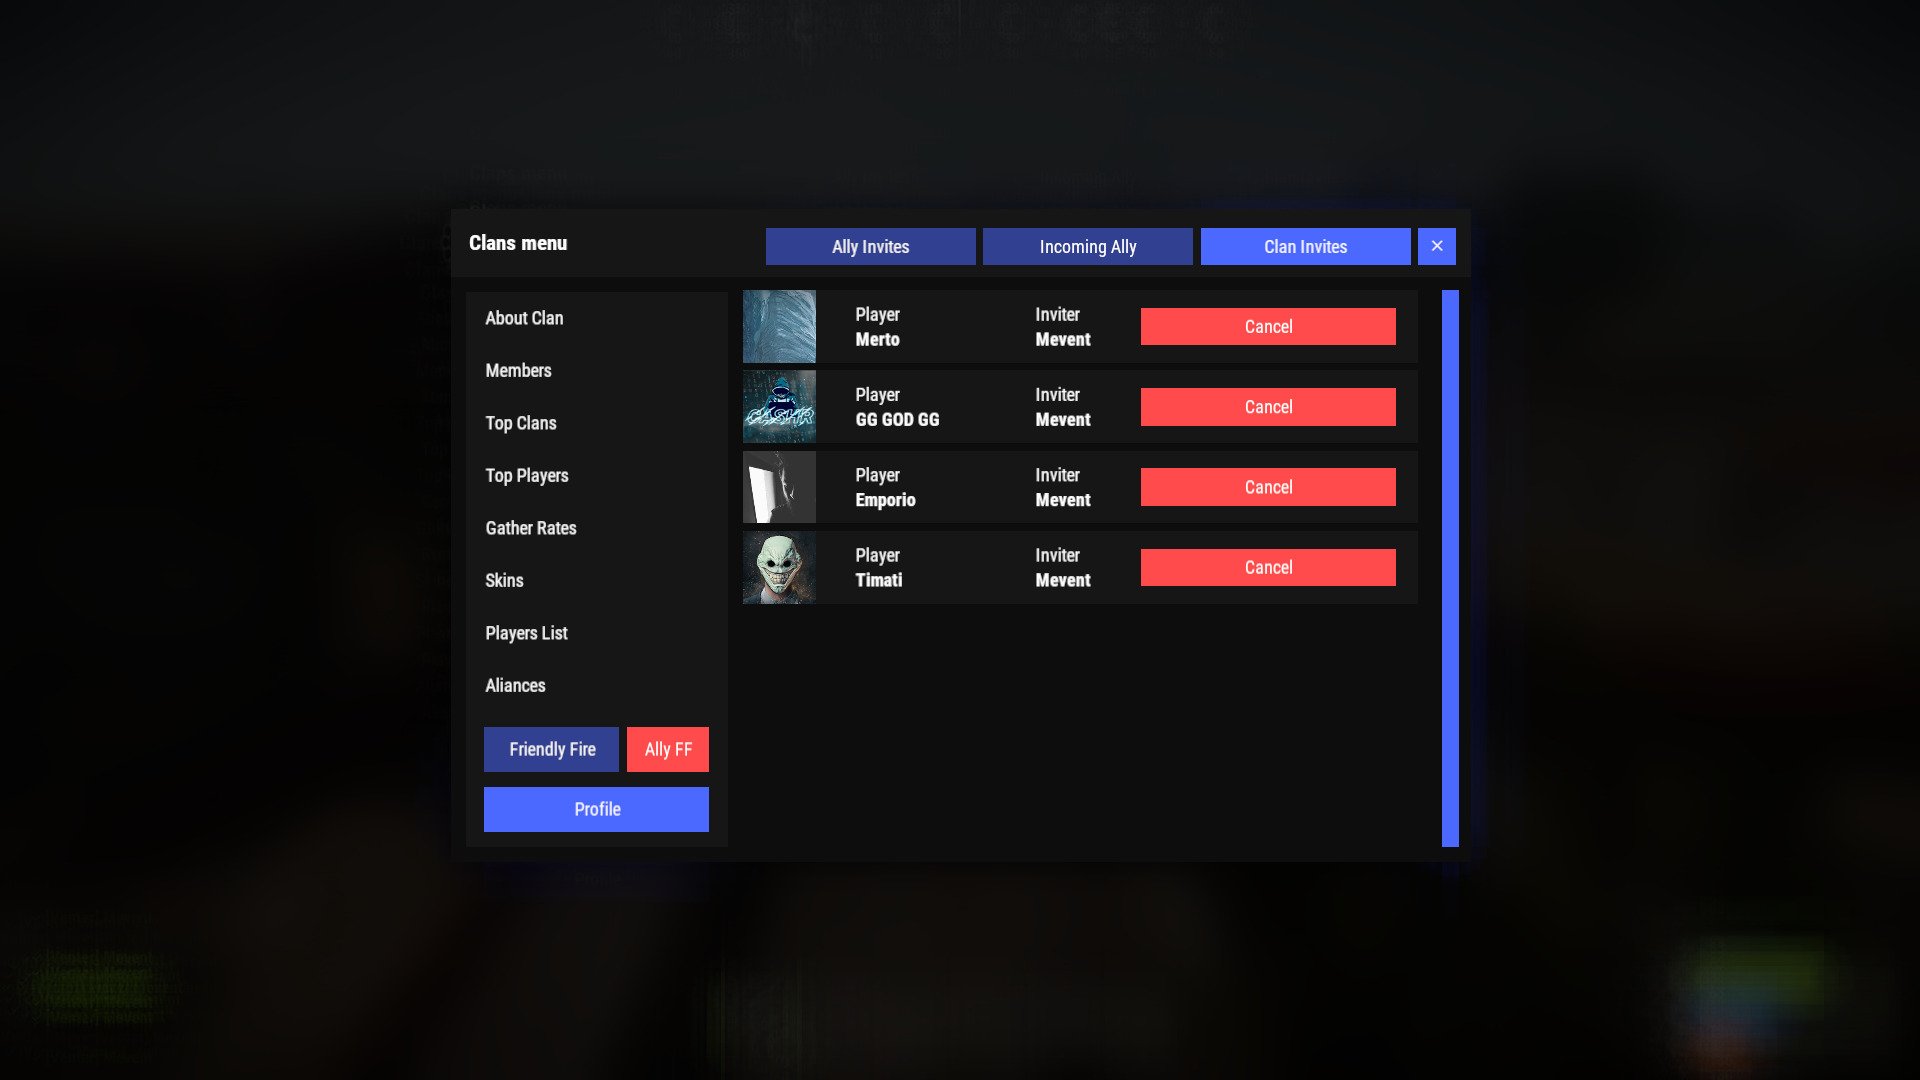1920x1080 pixels.
Task: Expand the Players List section
Action: click(x=526, y=633)
